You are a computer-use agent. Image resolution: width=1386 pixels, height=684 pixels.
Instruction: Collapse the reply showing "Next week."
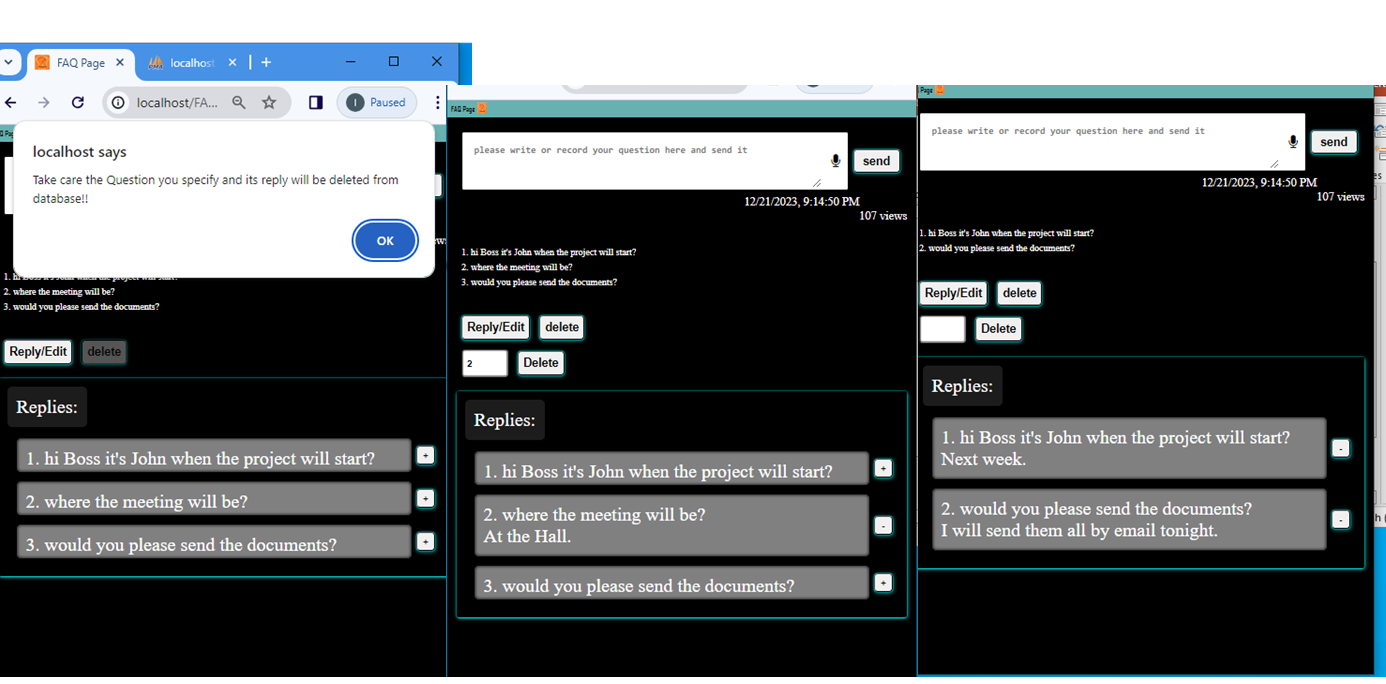click(x=1341, y=448)
